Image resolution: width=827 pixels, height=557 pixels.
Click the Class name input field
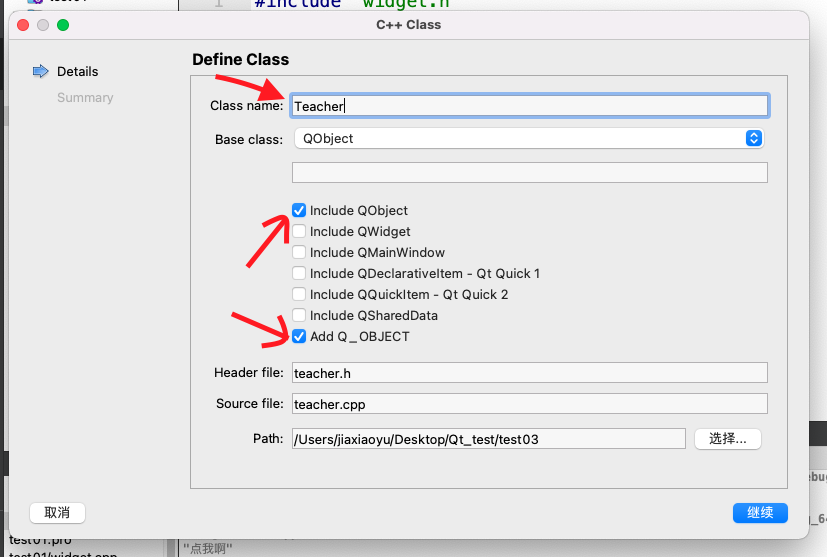(x=530, y=106)
